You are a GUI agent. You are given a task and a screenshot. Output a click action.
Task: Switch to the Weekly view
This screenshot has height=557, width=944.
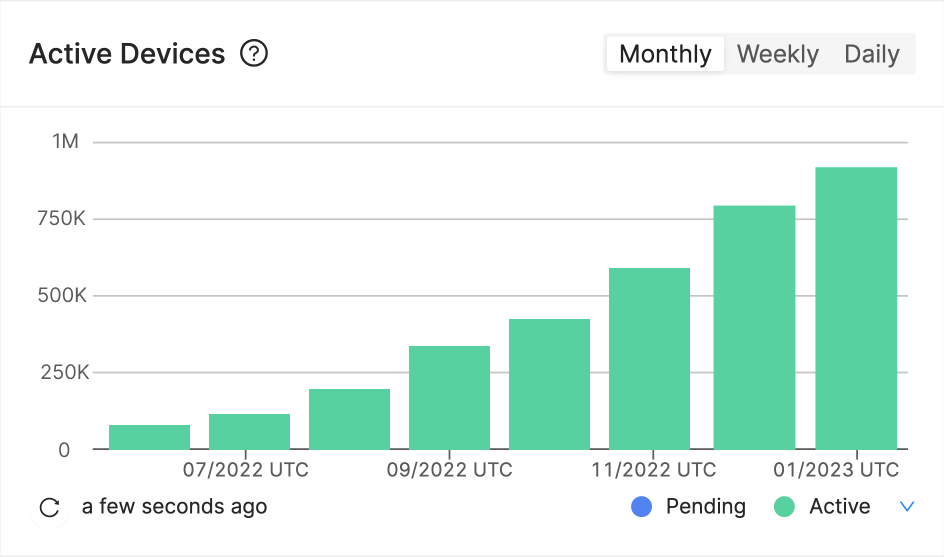click(777, 54)
